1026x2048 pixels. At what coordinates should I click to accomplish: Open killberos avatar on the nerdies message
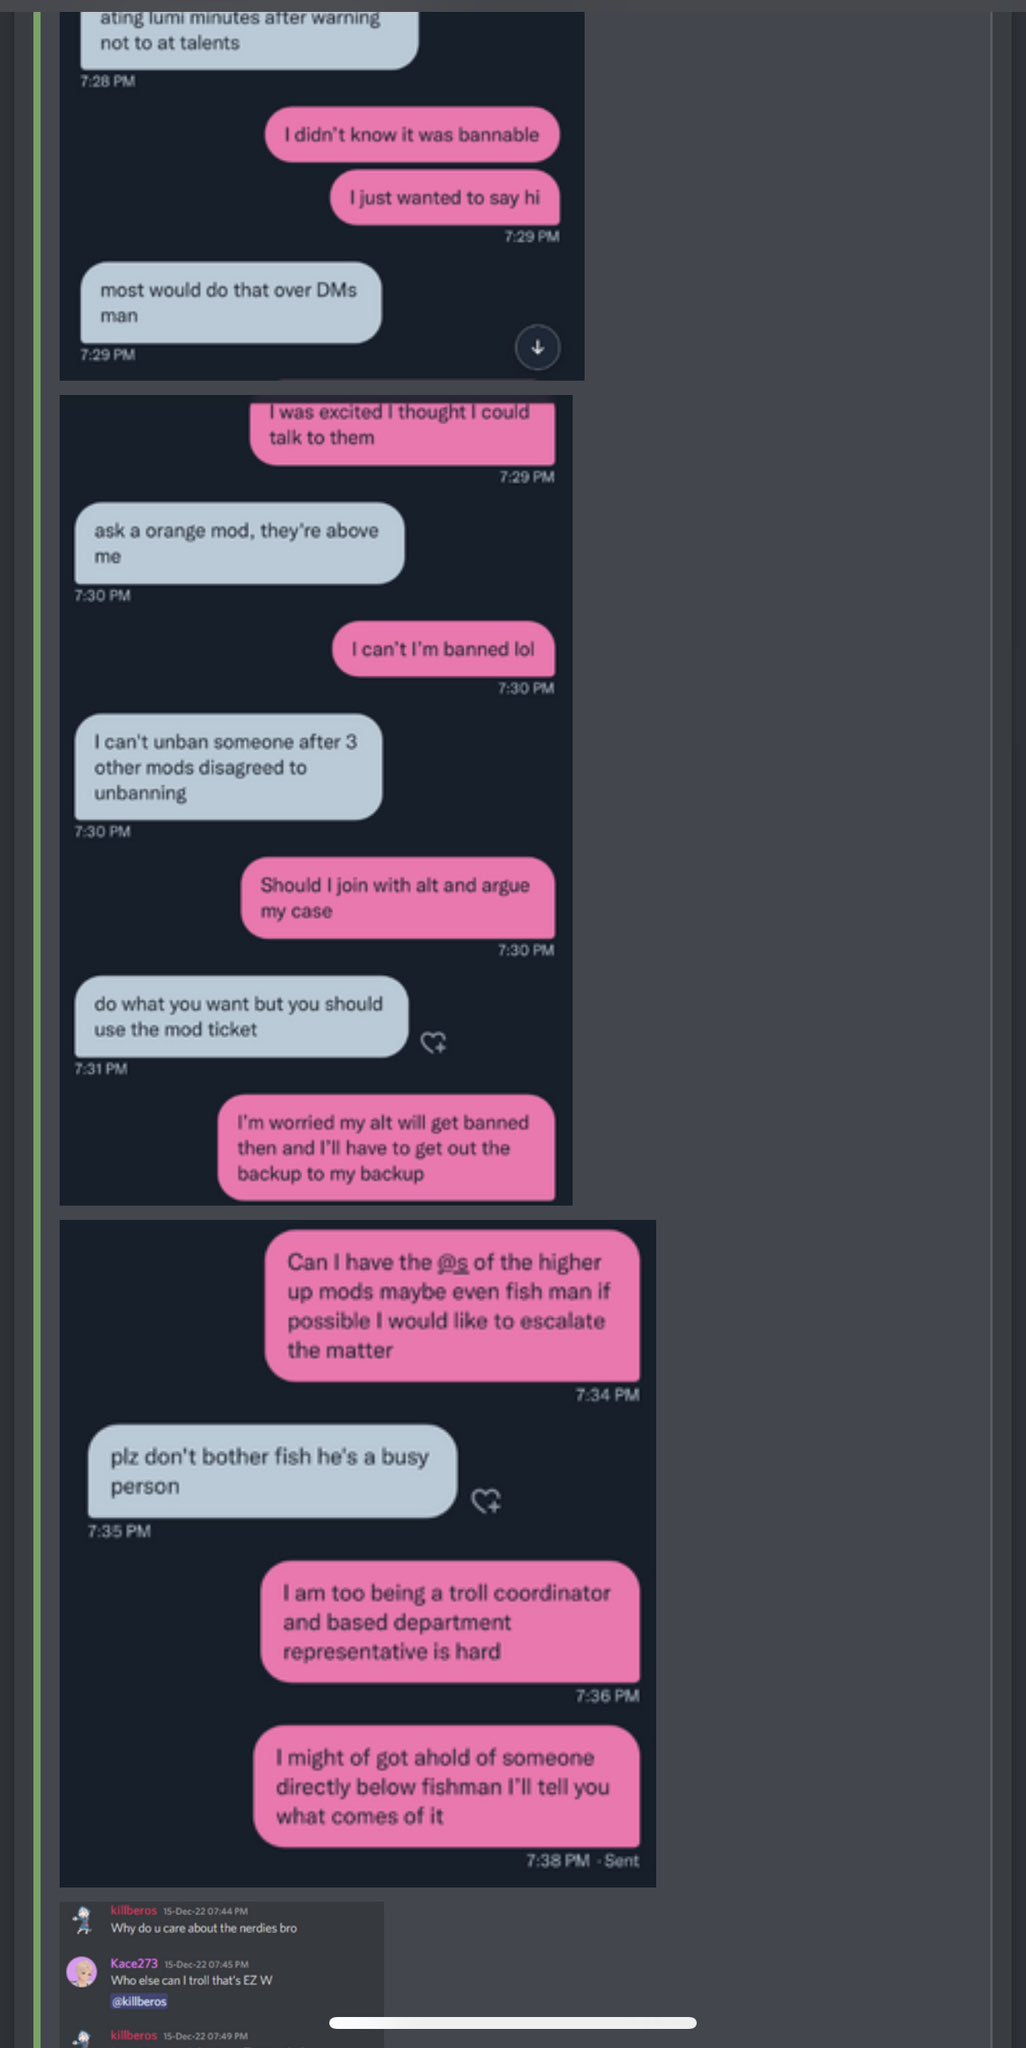point(84,1919)
